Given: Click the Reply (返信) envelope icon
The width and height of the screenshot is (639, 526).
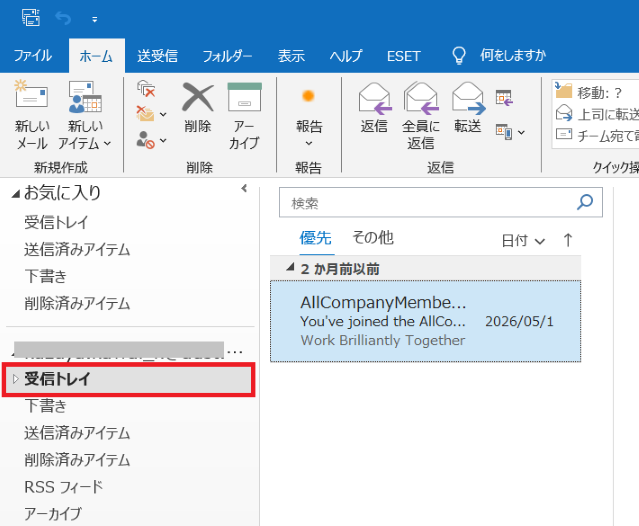Looking at the screenshot, I should 375,98.
